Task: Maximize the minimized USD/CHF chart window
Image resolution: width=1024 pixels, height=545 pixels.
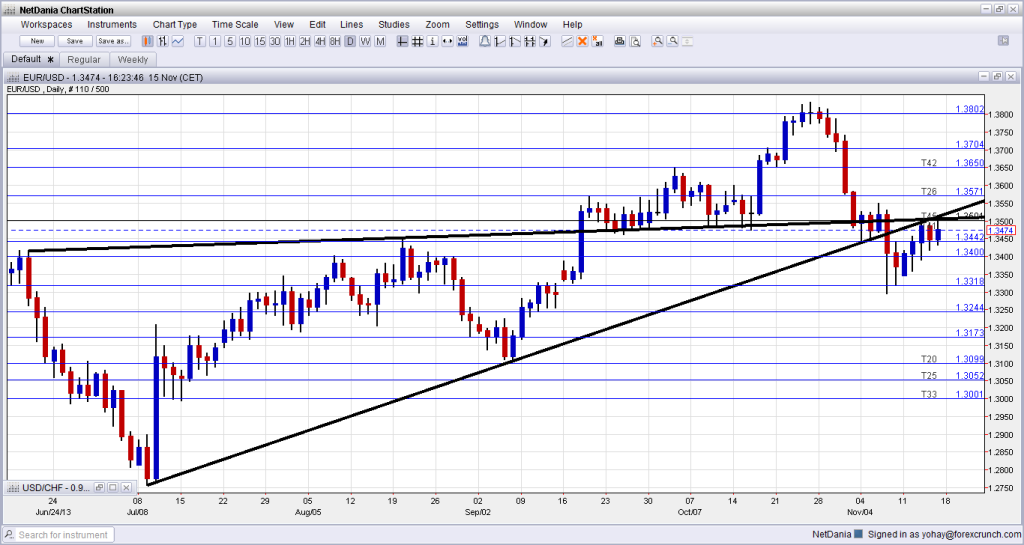Action: coord(112,488)
